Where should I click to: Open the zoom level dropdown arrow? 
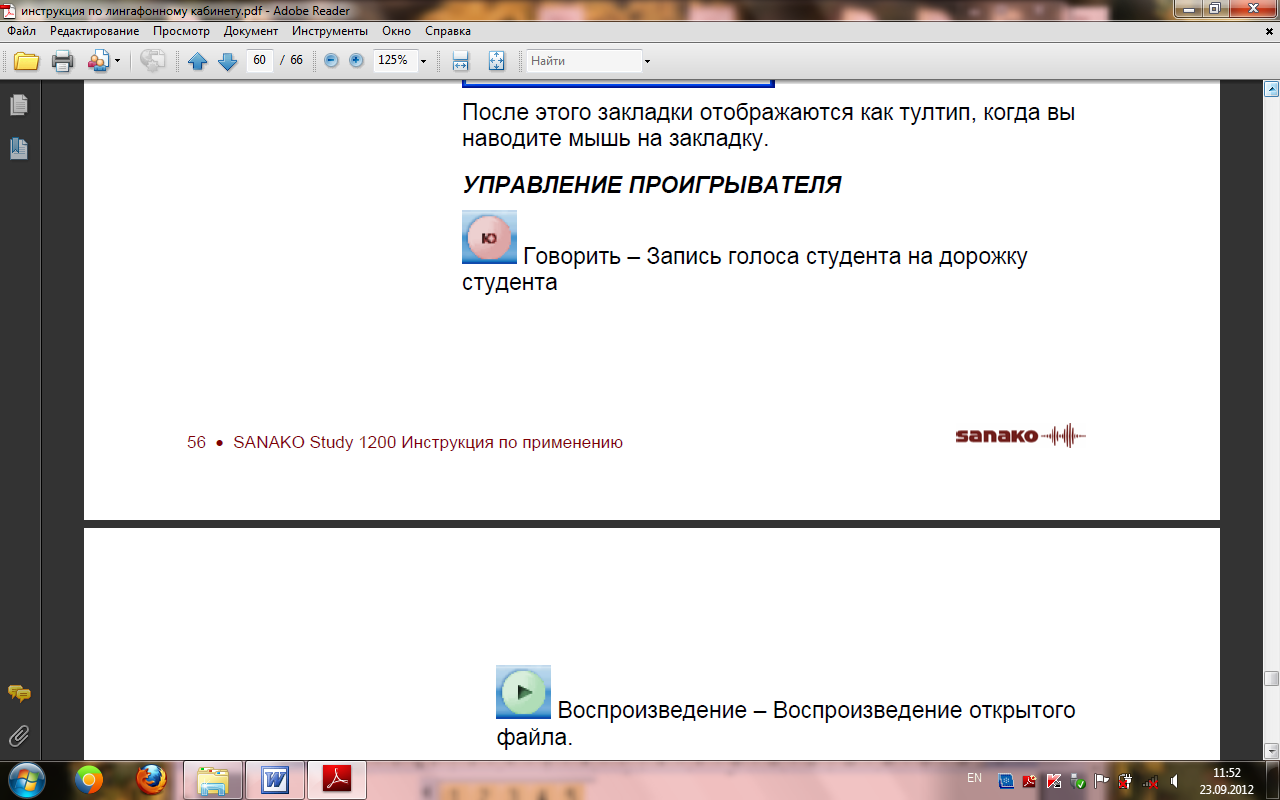pyautogui.click(x=423, y=61)
